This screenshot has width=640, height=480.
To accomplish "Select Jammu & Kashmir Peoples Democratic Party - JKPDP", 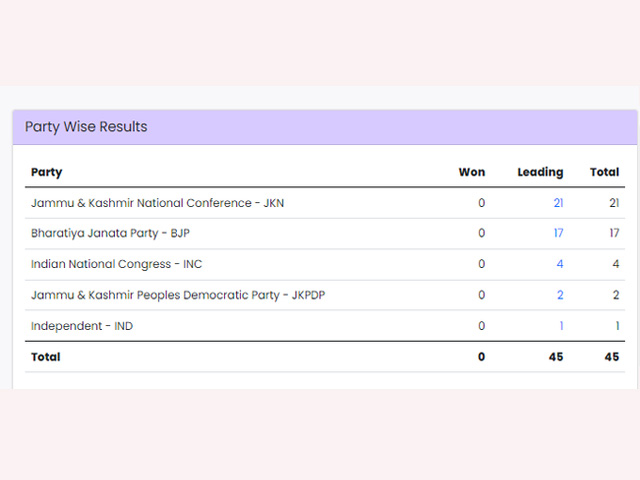I will (178, 295).
